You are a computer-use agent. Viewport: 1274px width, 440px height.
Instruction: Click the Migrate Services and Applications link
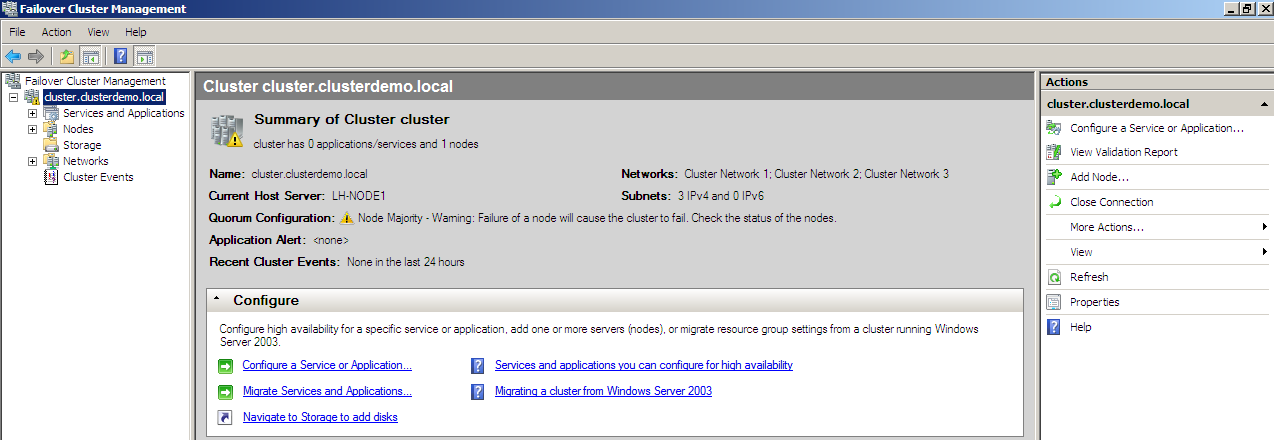327,392
